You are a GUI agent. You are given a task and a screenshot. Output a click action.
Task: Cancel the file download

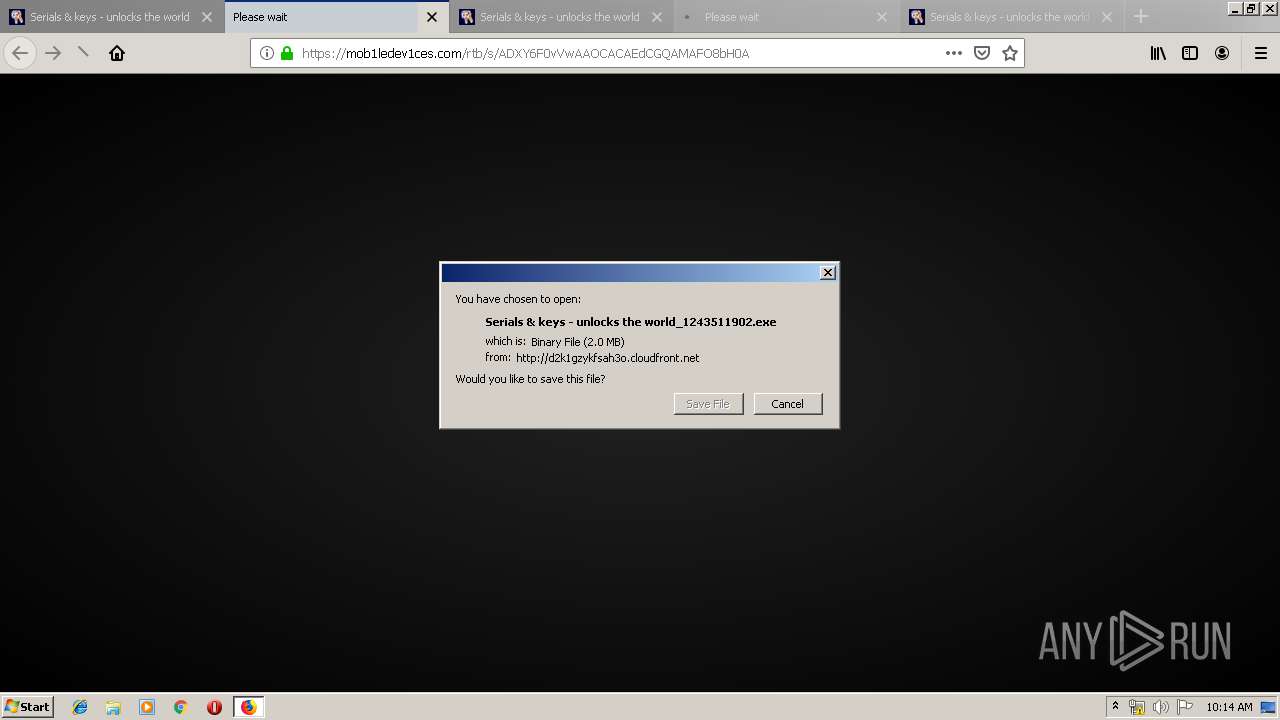click(x=787, y=404)
